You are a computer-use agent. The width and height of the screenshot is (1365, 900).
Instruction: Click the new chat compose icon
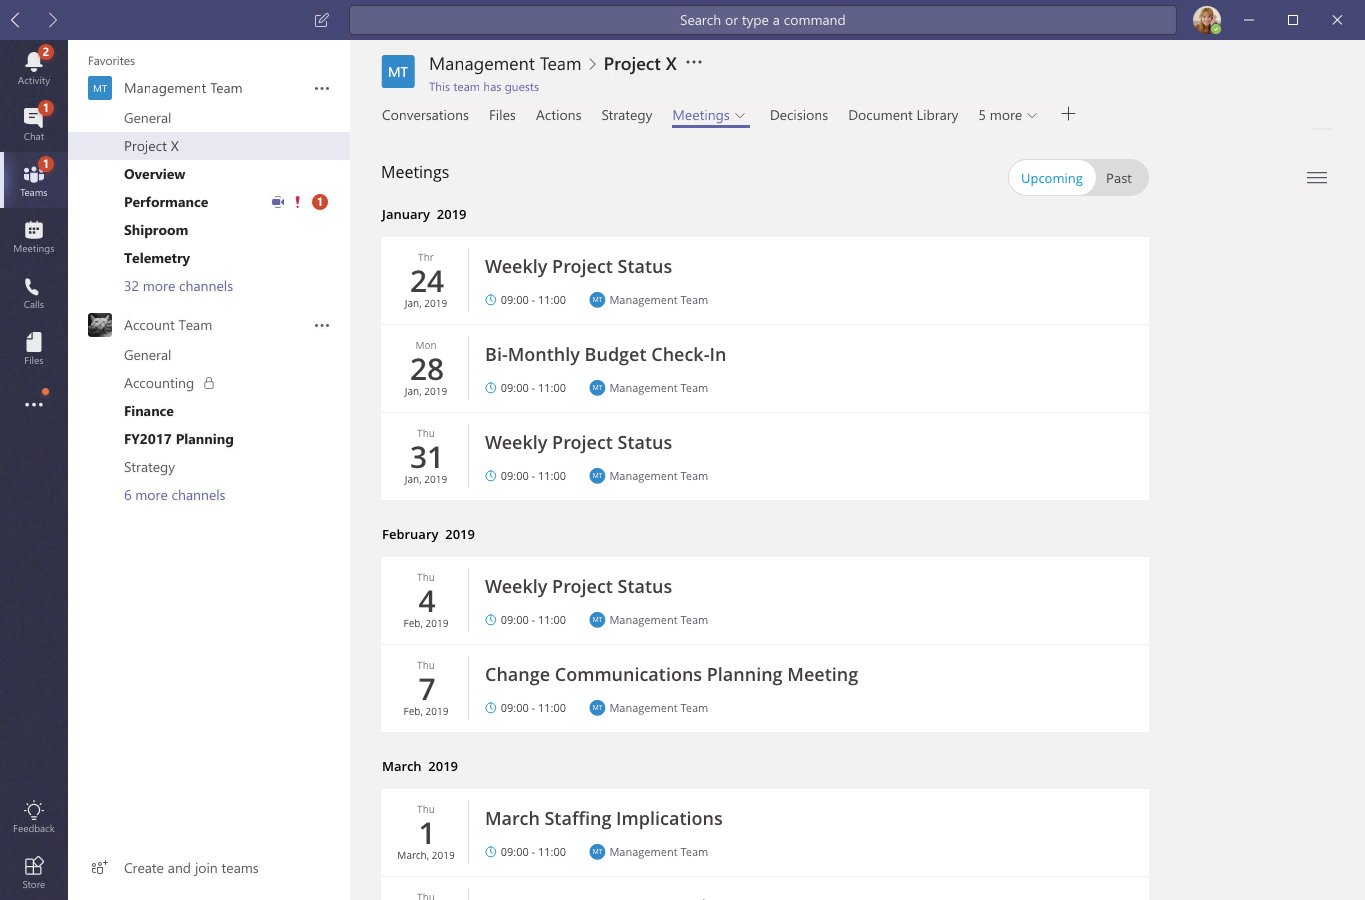tap(320, 19)
